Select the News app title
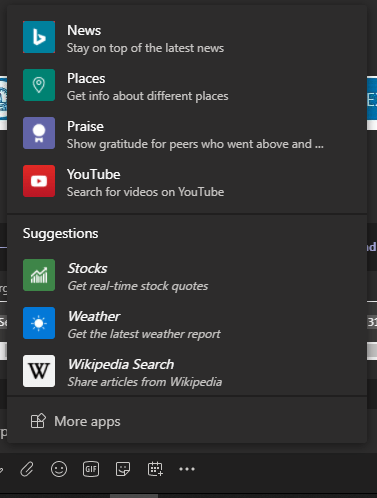The height and width of the screenshot is (498, 377). (84, 30)
